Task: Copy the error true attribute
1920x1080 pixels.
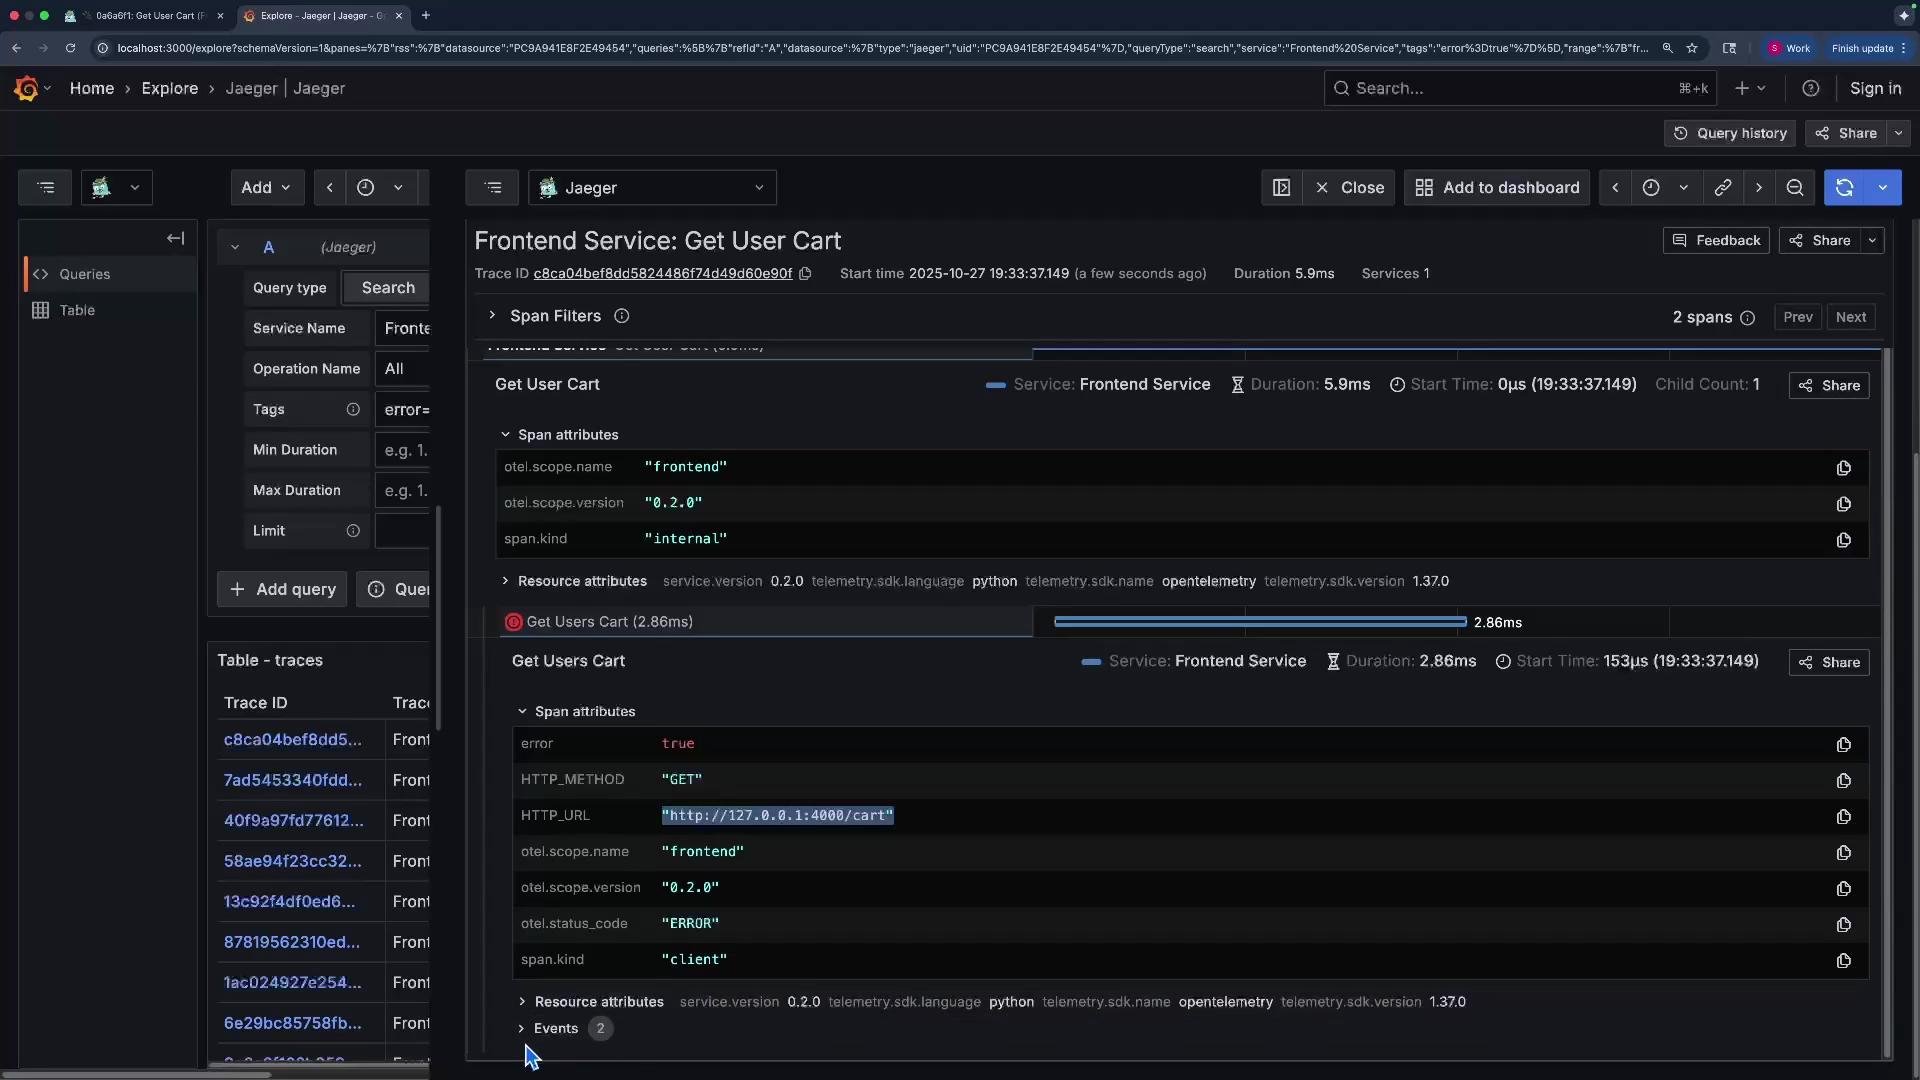Action: [1843, 744]
